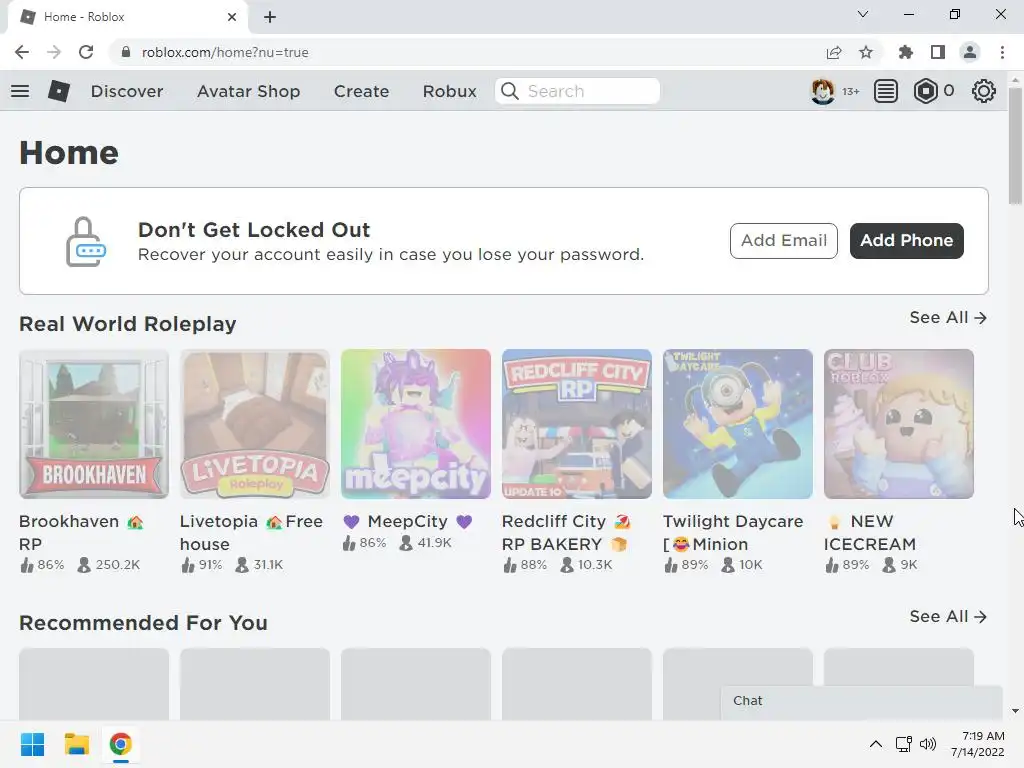Image resolution: width=1024 pixels, height=768 pixels.
Task: Click the Add Phone button
Action: (906, 240)
